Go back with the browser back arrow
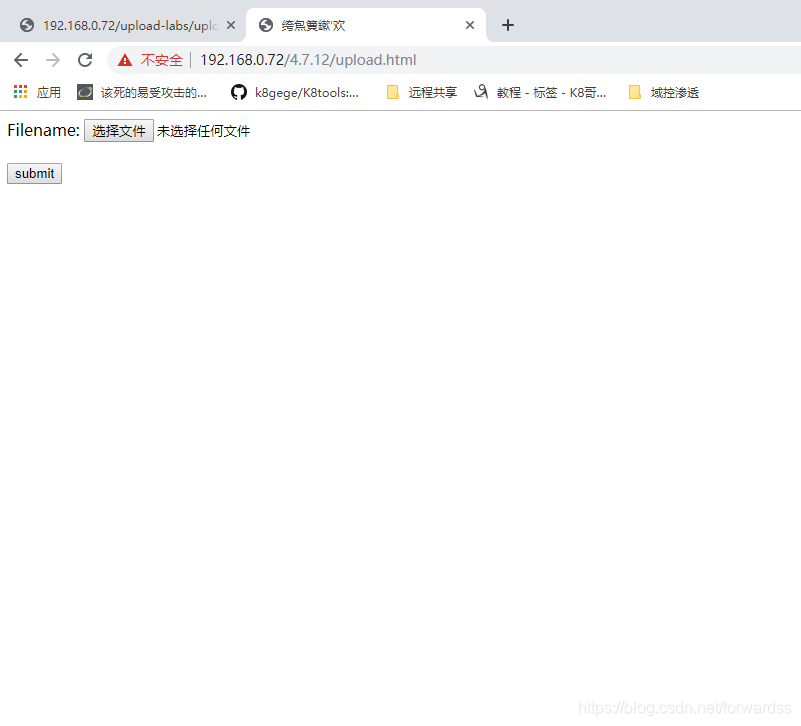 (x=21, y=60)
